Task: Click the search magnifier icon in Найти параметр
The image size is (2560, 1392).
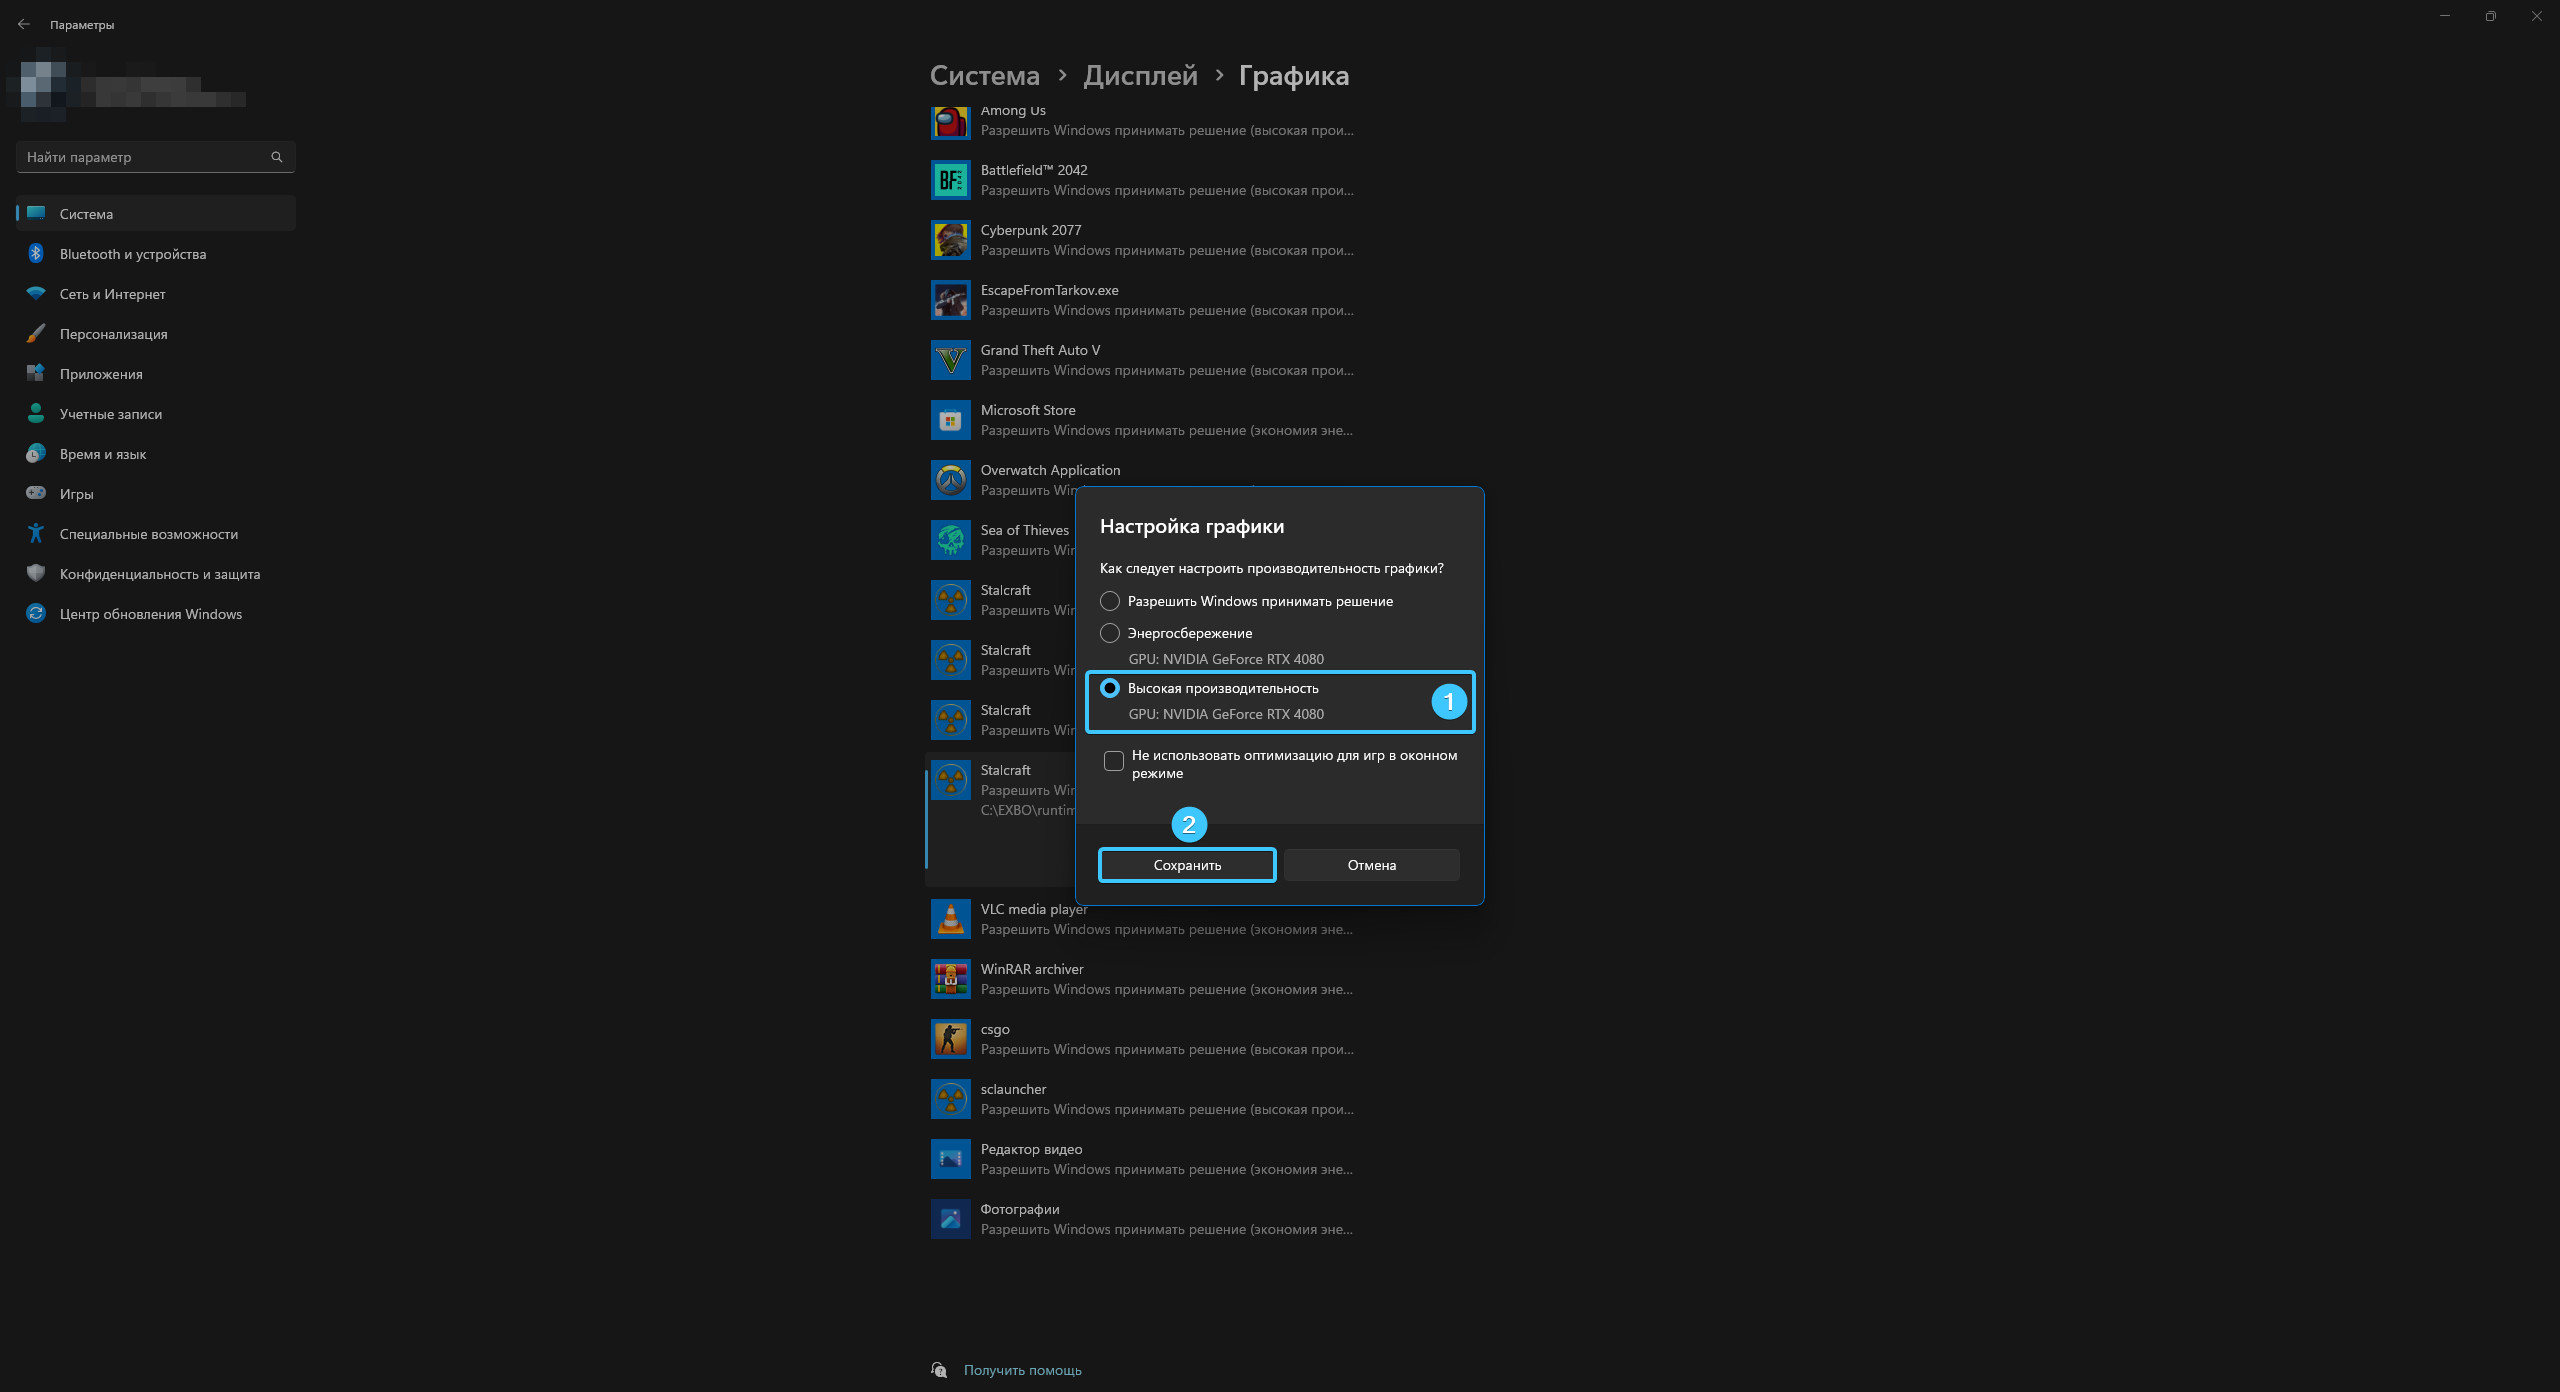Action: tap(277, 157)
